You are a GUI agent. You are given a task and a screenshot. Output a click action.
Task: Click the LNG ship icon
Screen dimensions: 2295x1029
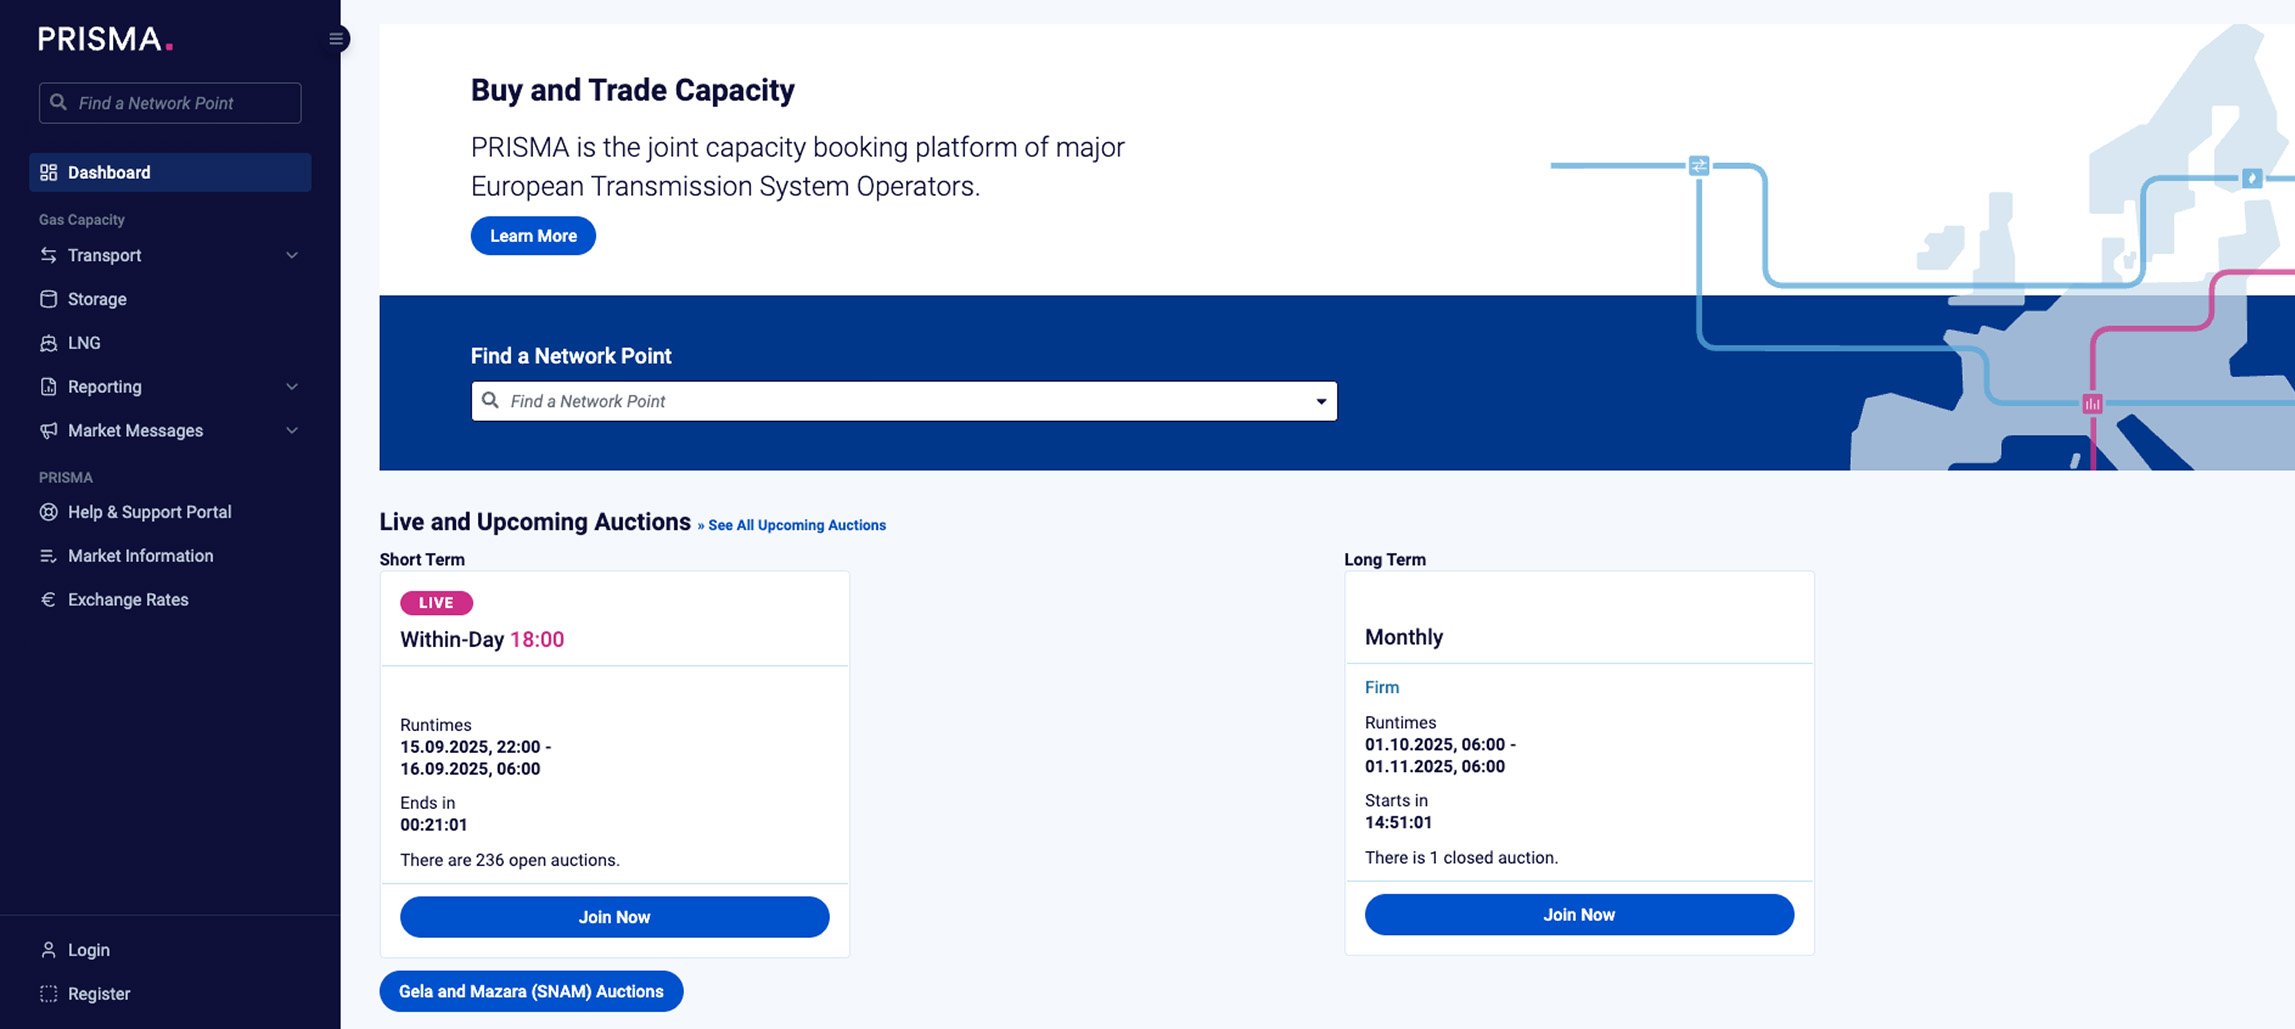point(48,343)
